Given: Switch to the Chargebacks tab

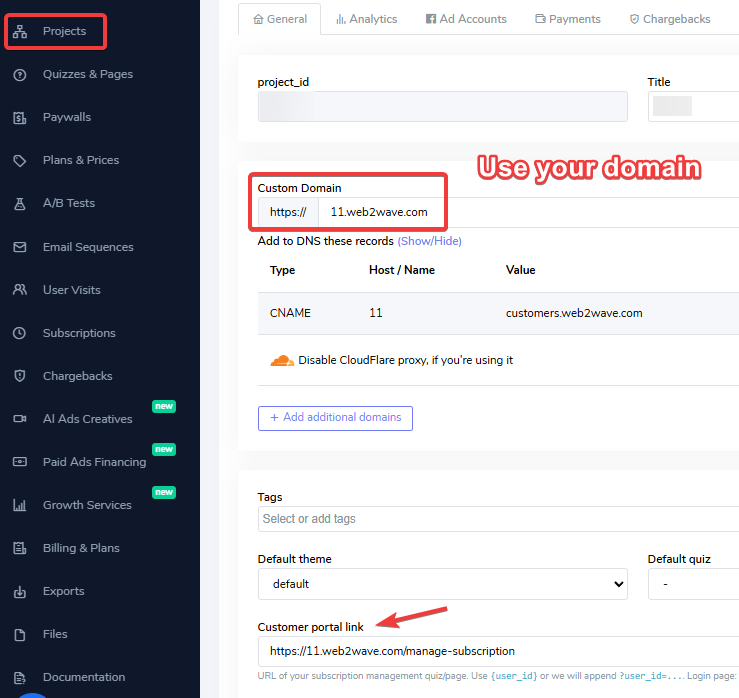Looking at the screenshot, I should pyautogui.click(x=670, y=19).
